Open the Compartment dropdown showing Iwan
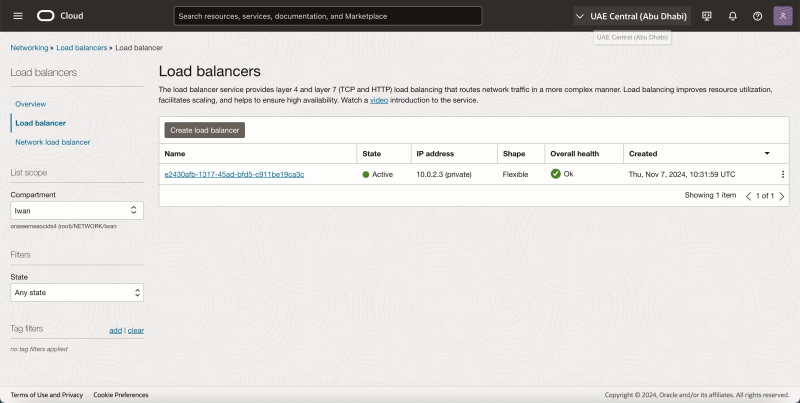 tap(77, 211)
